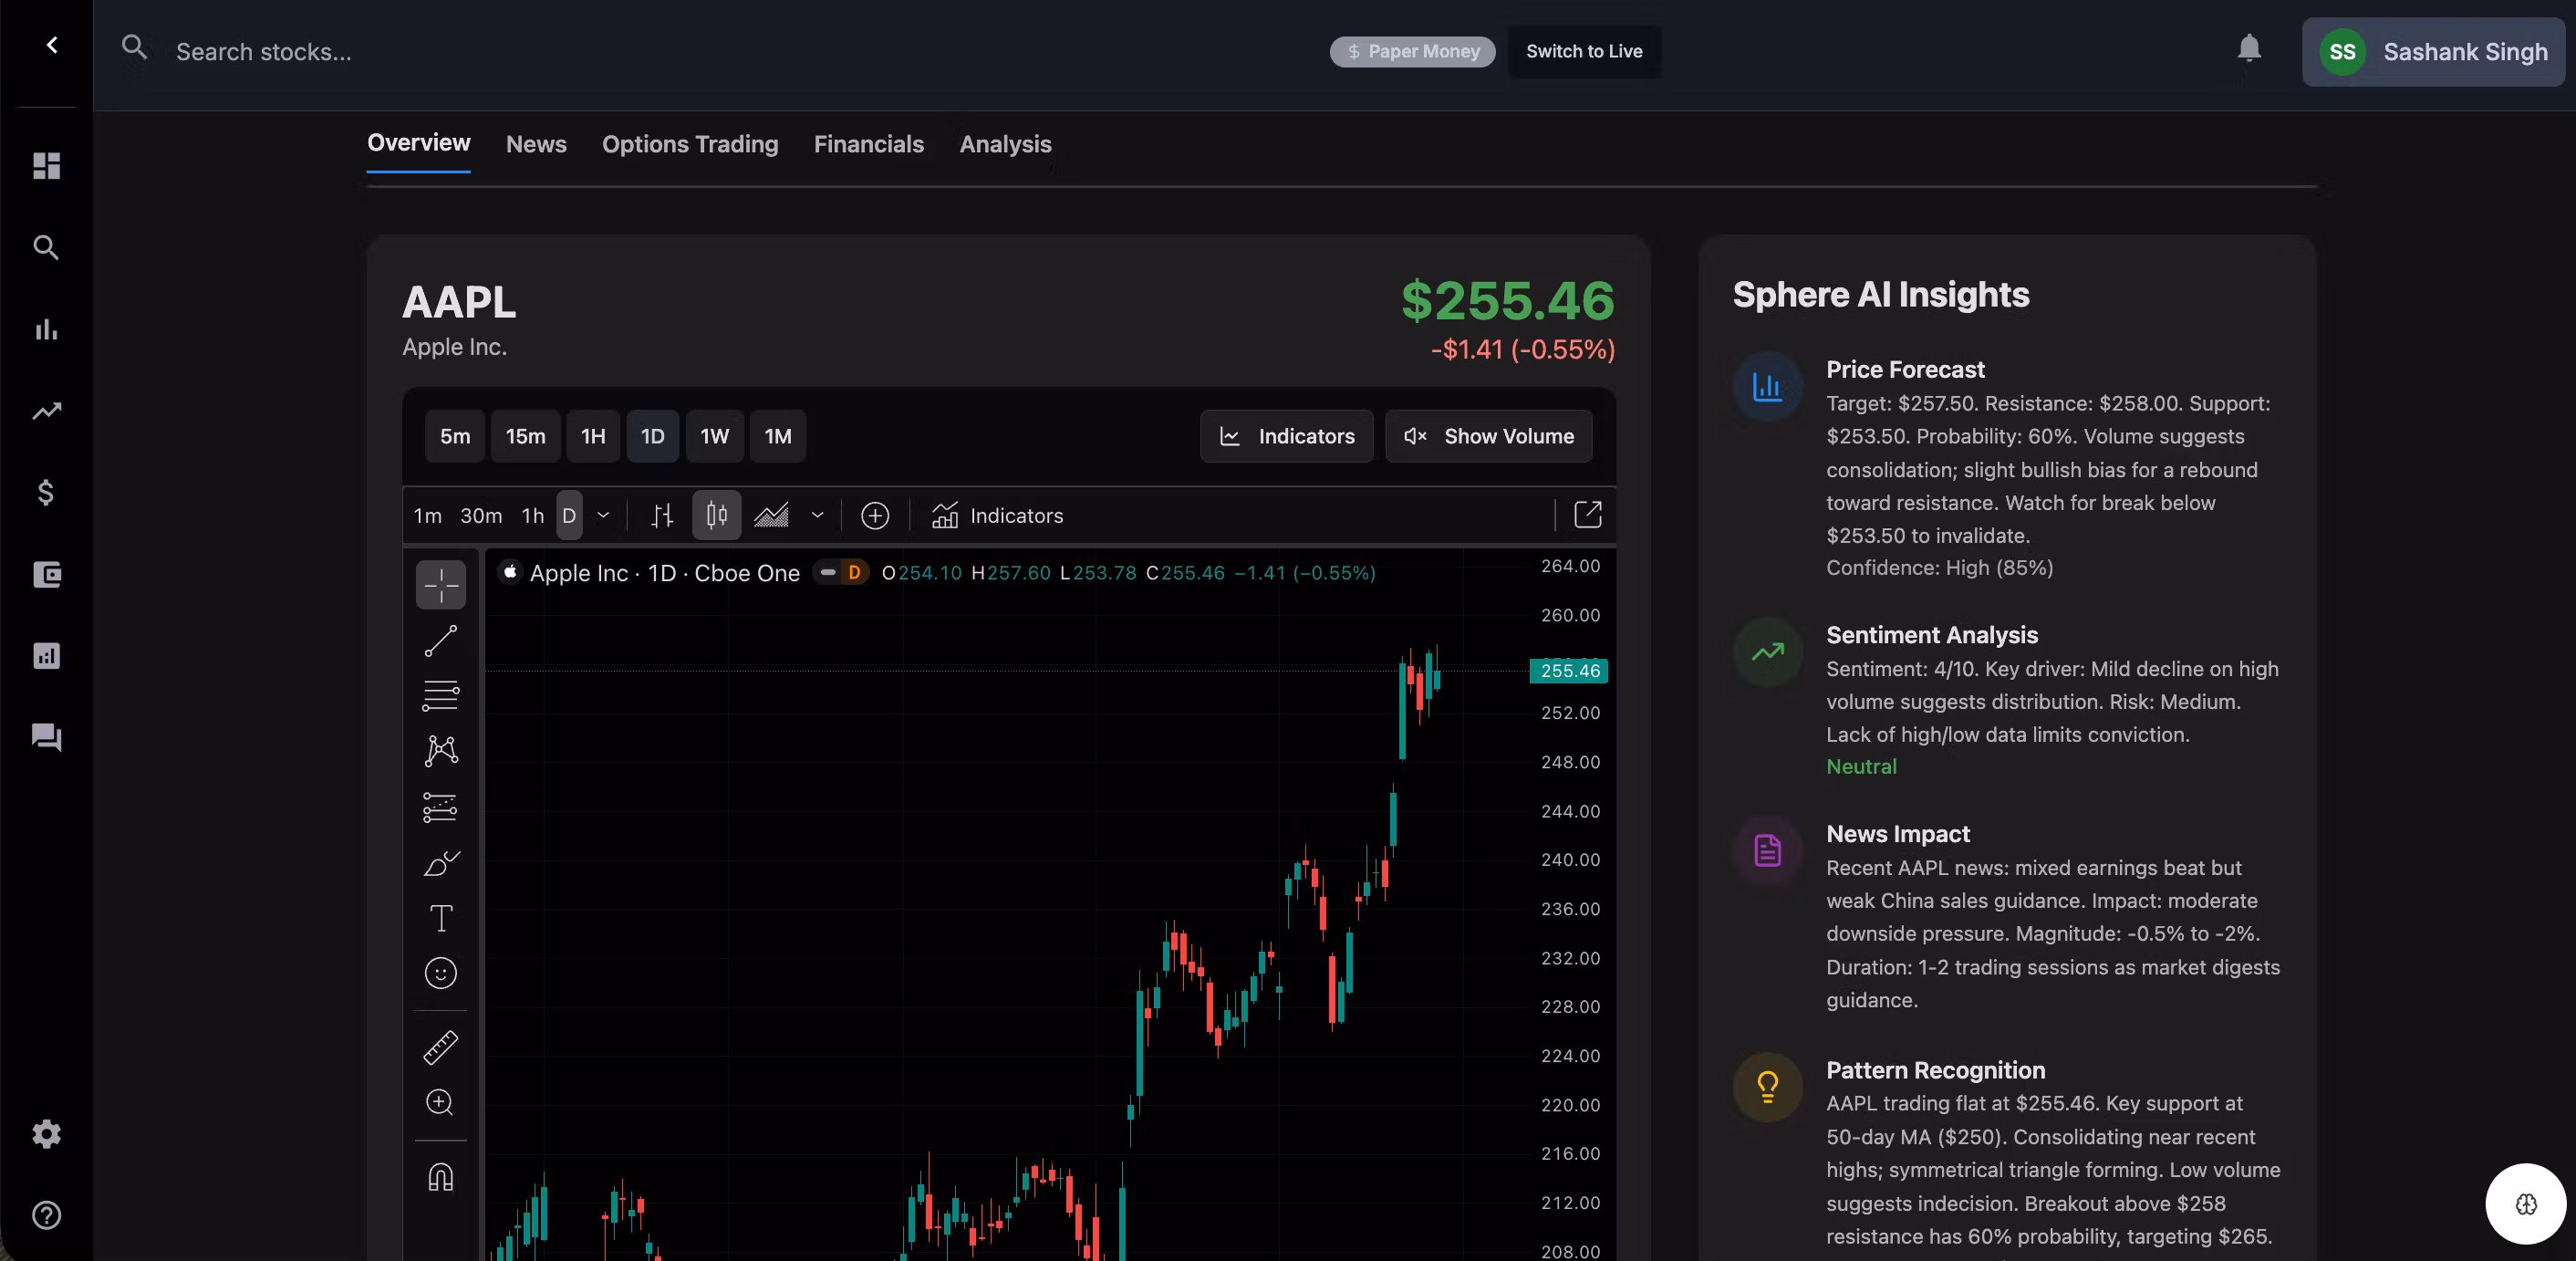This screenshot has height=1261, width=2576.
Task: Set chart interval to D
Action: pos(569,516)
